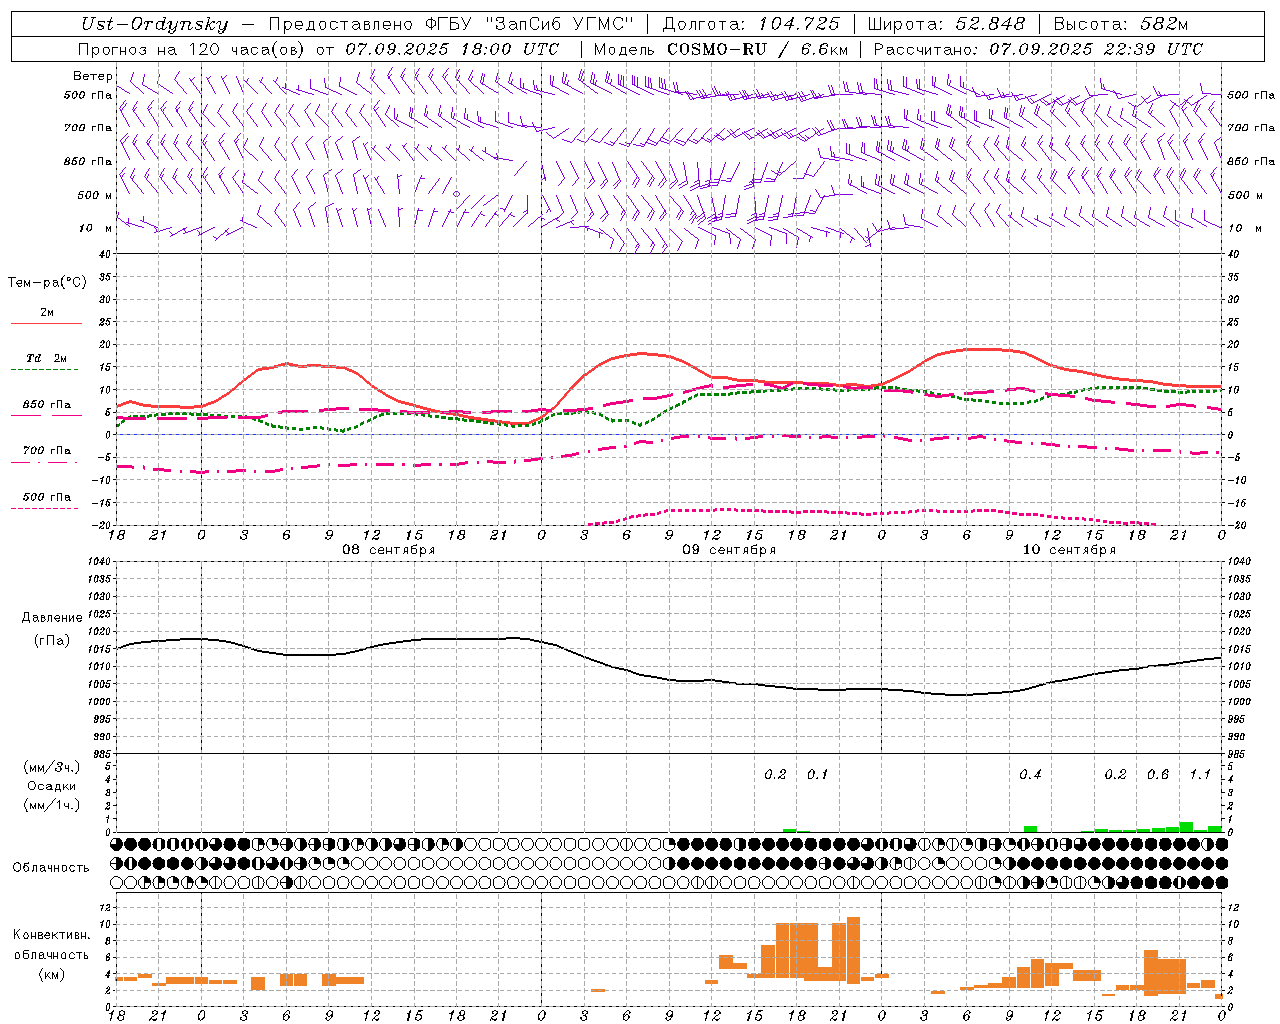This screenshot has width=1280, height=1024.
Task: Click the Конвективн. облачность label
Action: point(52,945)
